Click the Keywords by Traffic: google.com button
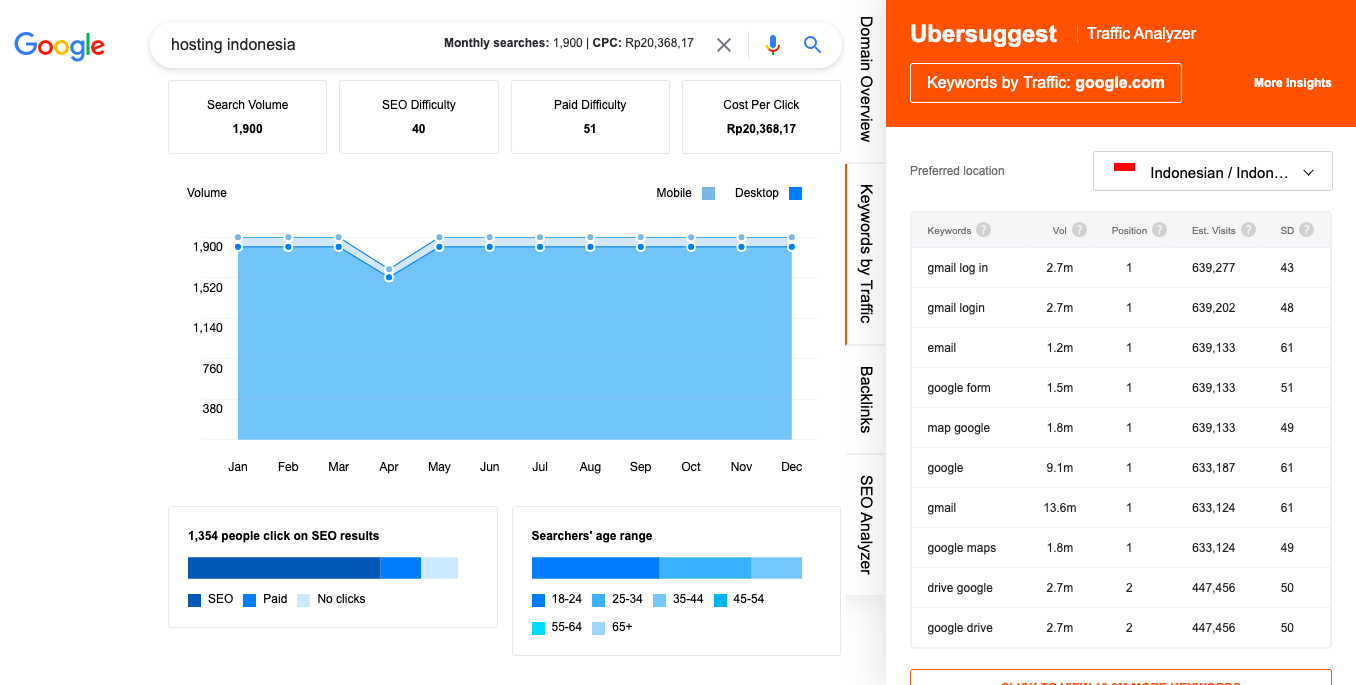This screenshot has height=685, width=1356. point(1045,83)
